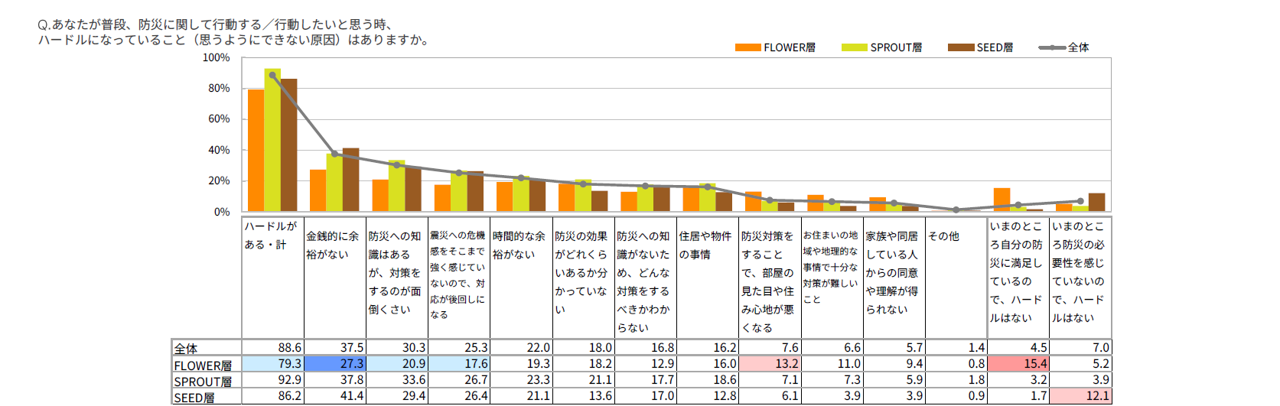The width and height of the screenshot is (1280, 406).
Task: Click the orange FLOWER層 legend swatch
Action: coord(748,47)
